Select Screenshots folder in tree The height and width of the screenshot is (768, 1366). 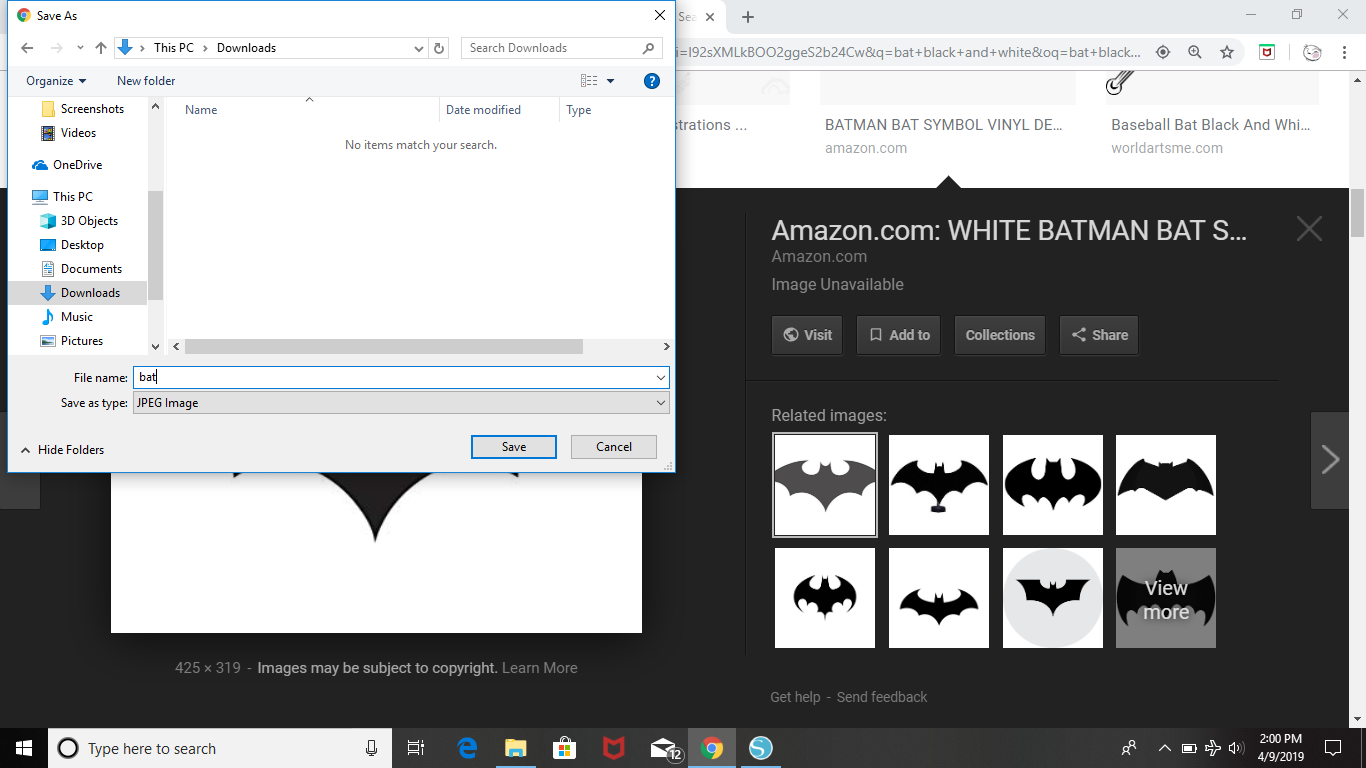pyautogui.click(x=92, y=109)
